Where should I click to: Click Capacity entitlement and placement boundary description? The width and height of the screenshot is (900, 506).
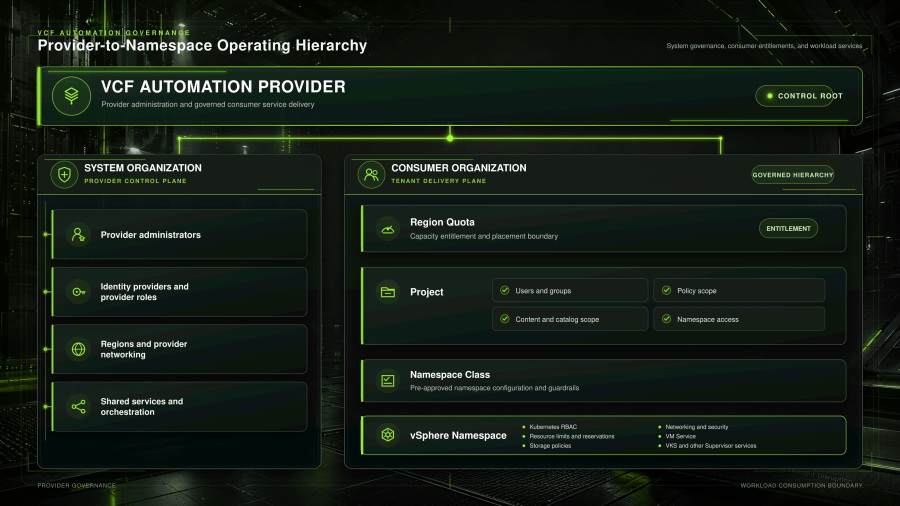coord(484,236)
